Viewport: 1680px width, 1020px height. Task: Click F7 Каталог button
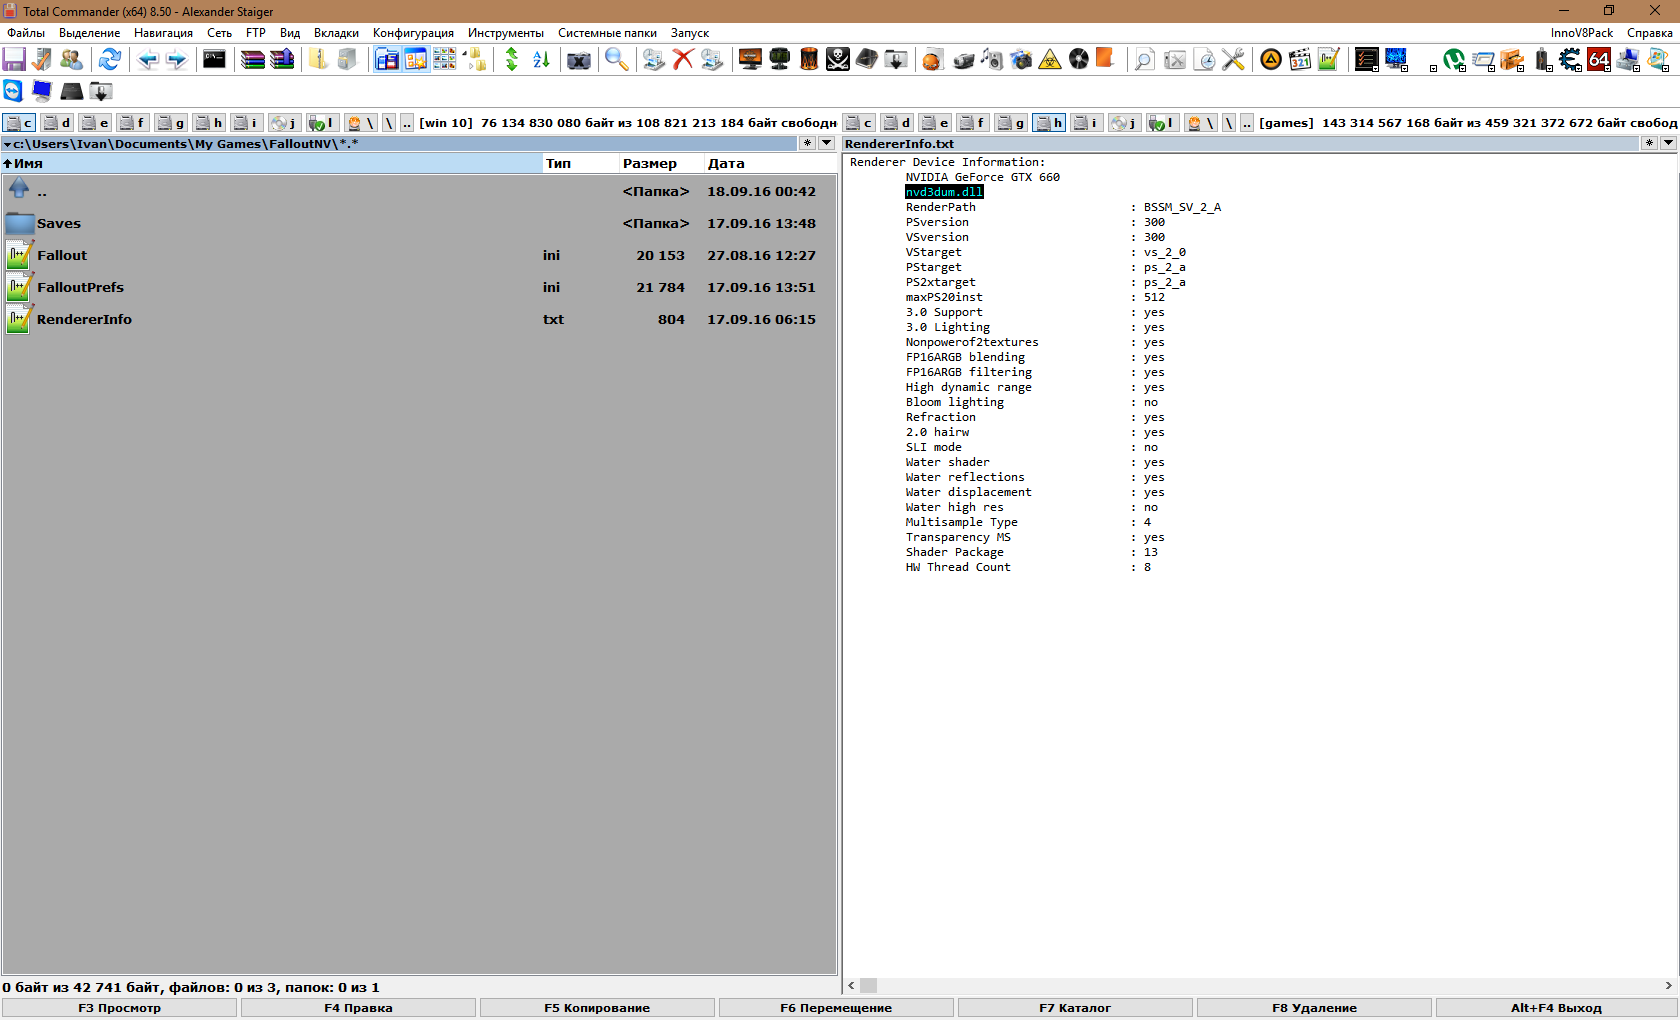click(1075, 1008)
